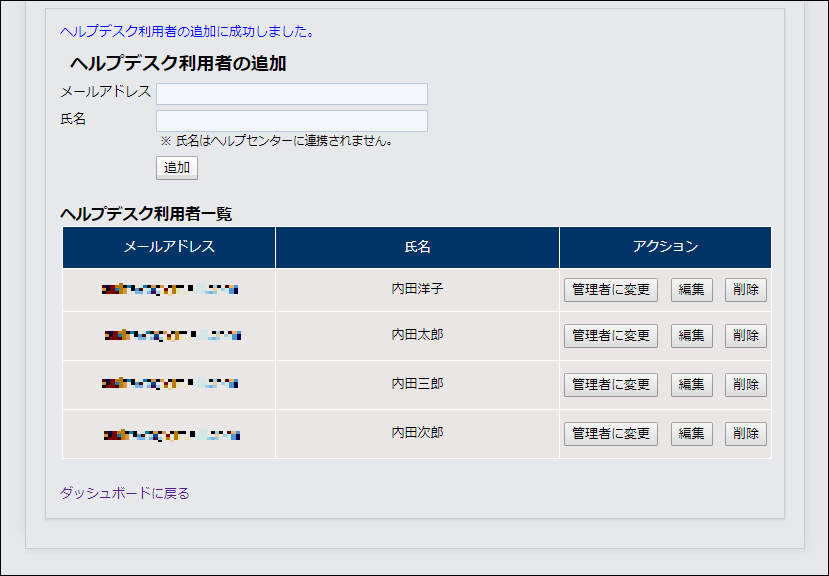Click the アクション column header
This screenshot has width=829, height=576.
[x=665, y=247]
